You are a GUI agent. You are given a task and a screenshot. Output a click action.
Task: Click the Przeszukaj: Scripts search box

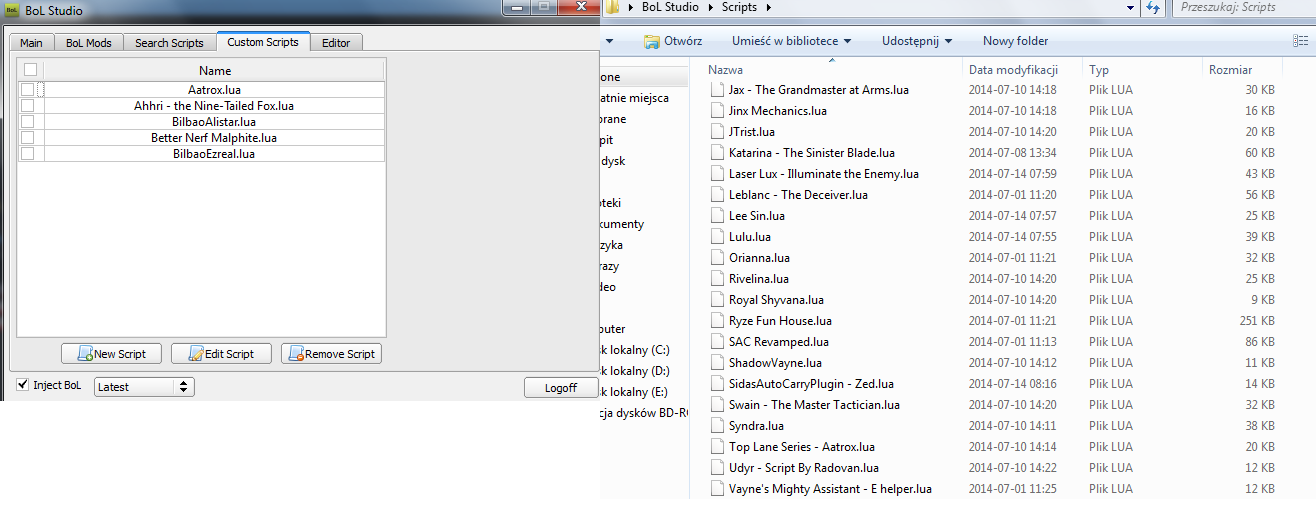click(1242, 8)
